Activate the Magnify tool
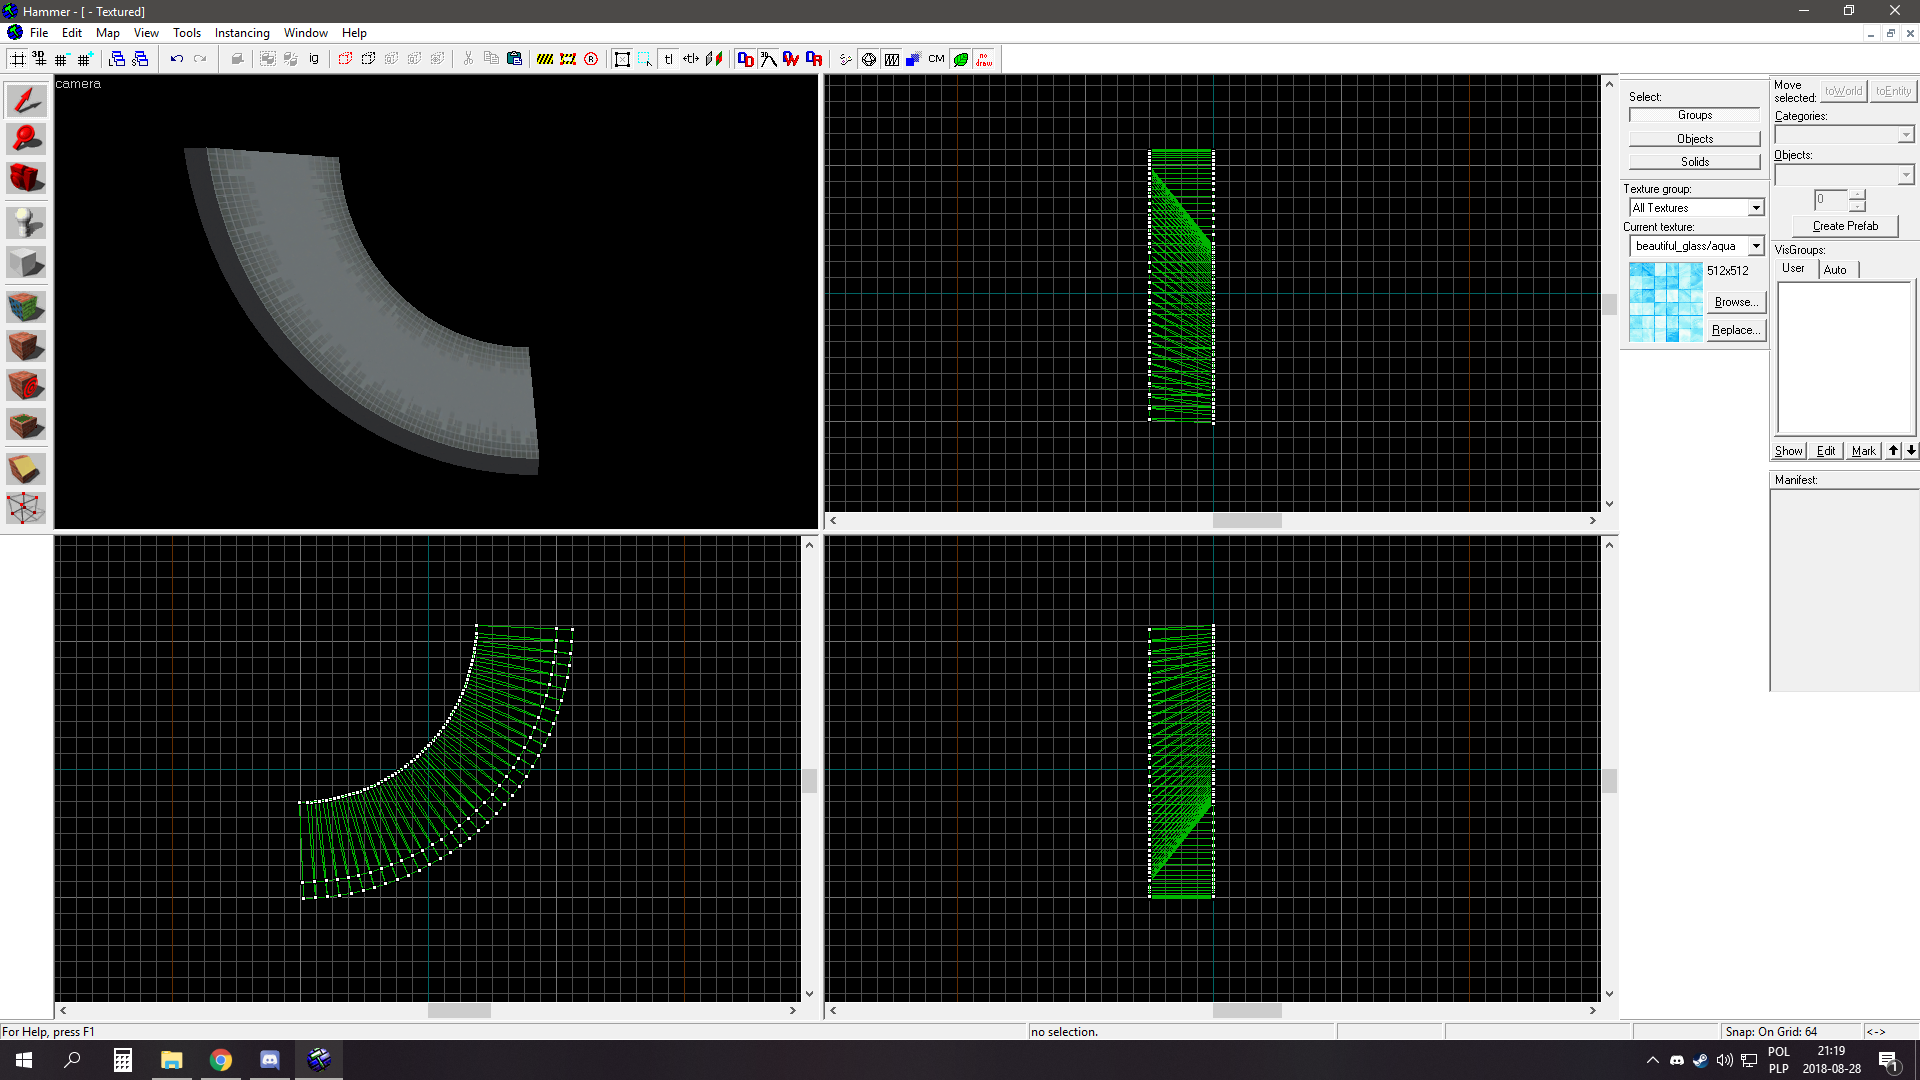The height and width of the screenshot is (1080, 1920). pos(25,139)
